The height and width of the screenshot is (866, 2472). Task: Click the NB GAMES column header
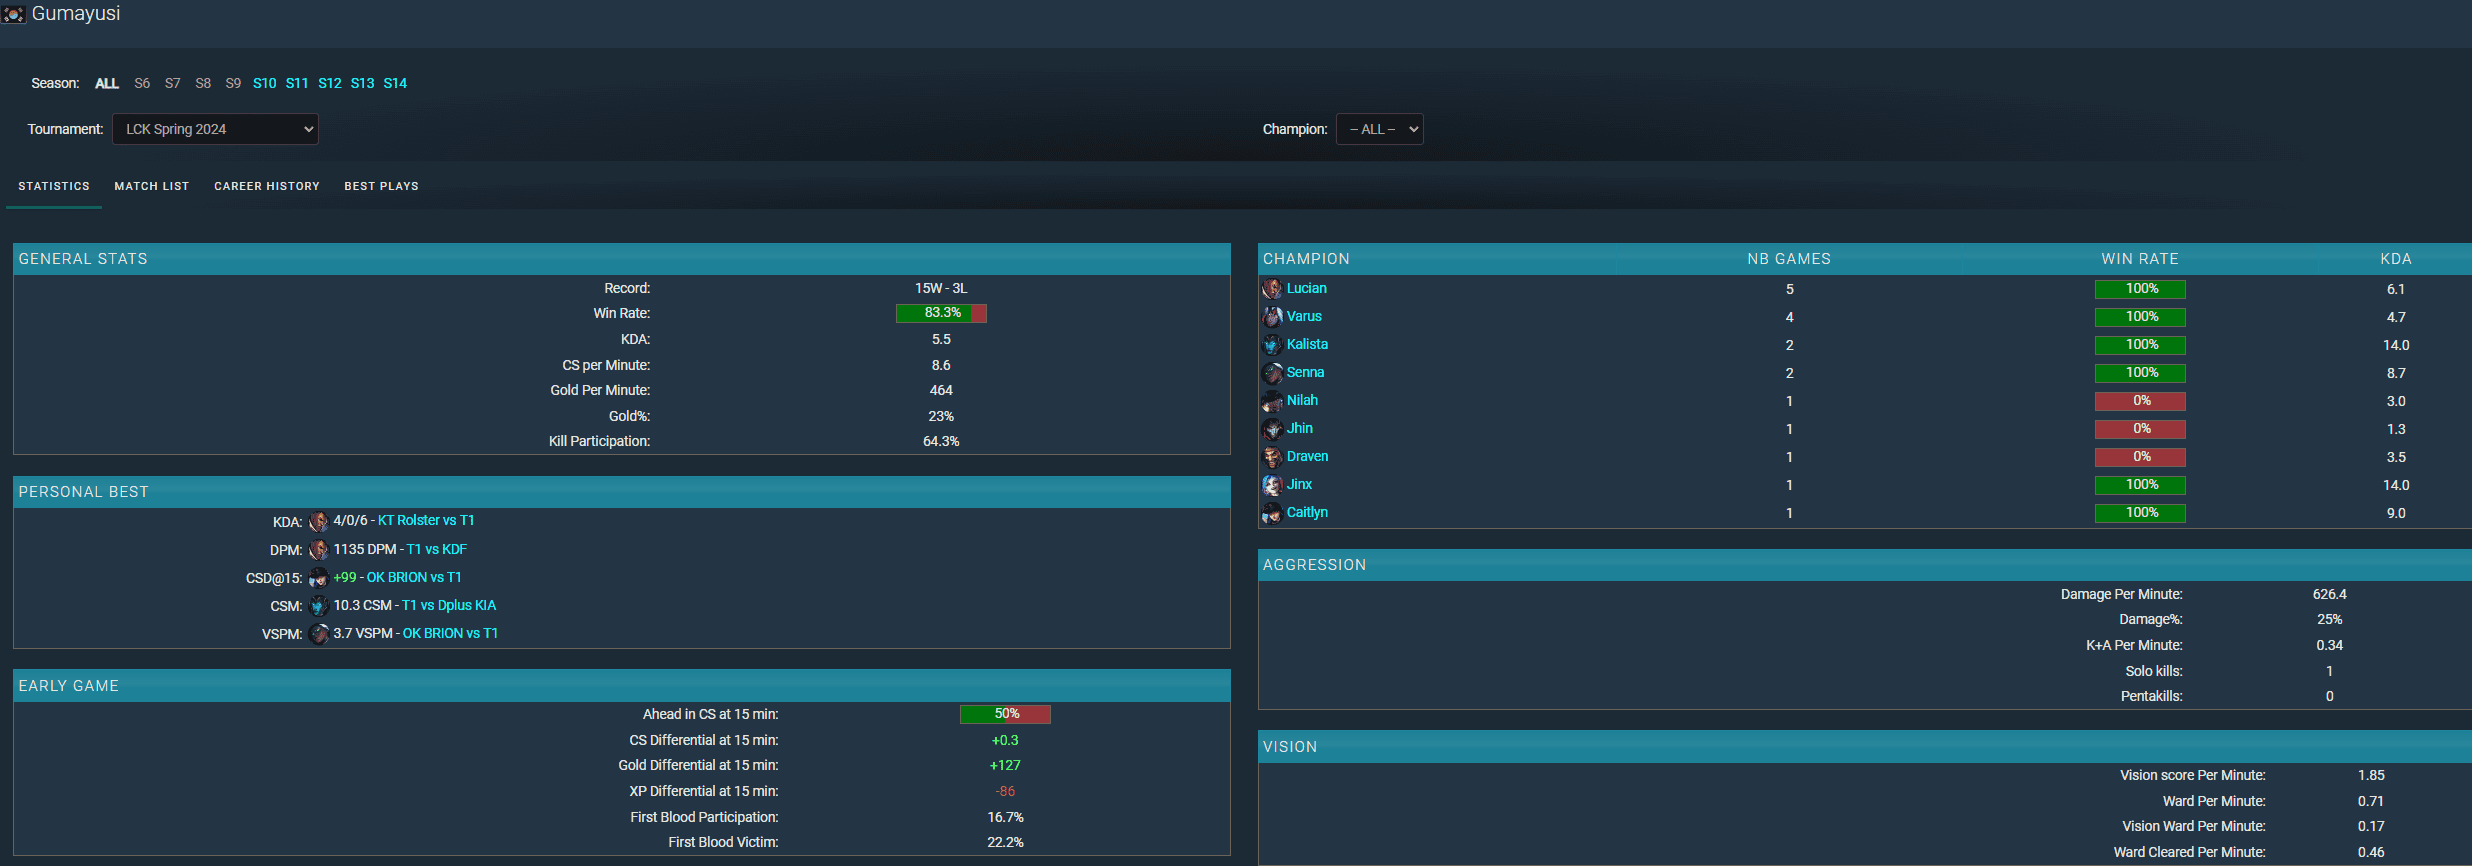(x=1789, y=259)
